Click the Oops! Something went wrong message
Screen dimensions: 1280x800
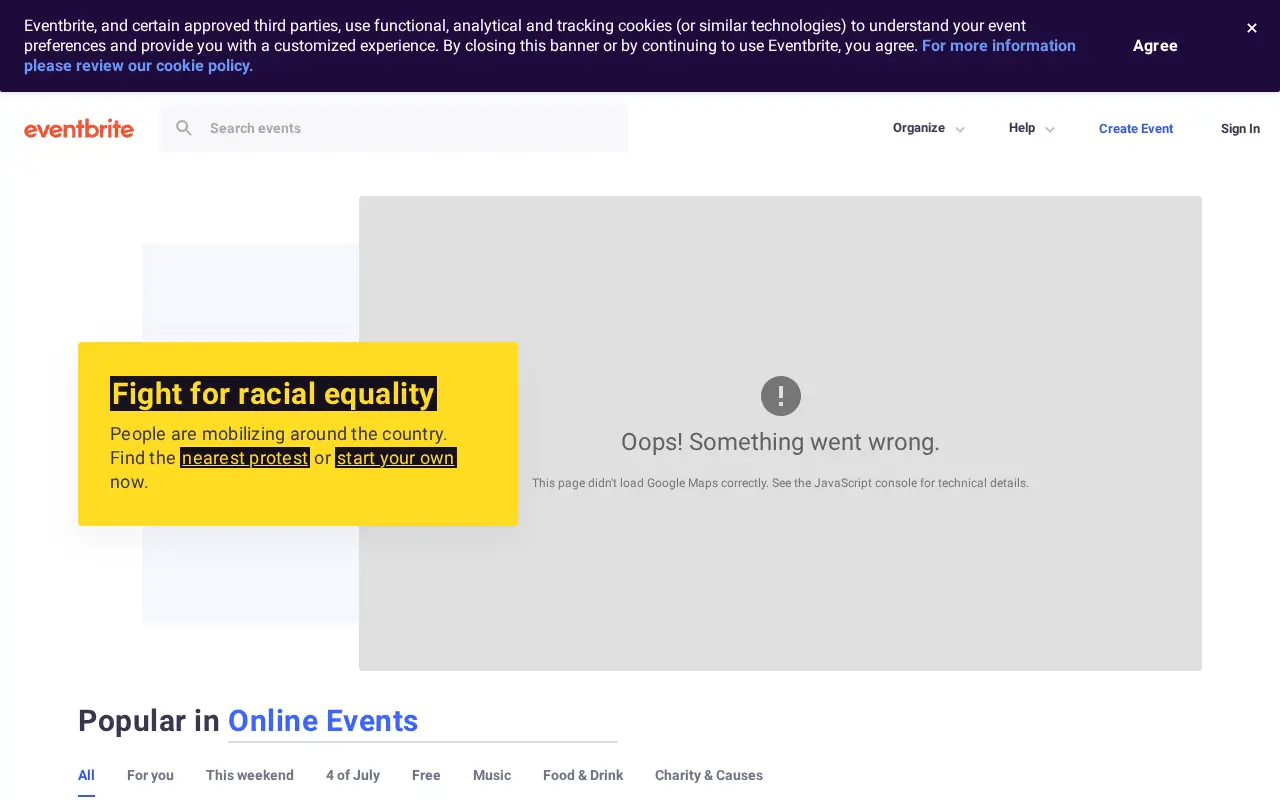(780, 442)
